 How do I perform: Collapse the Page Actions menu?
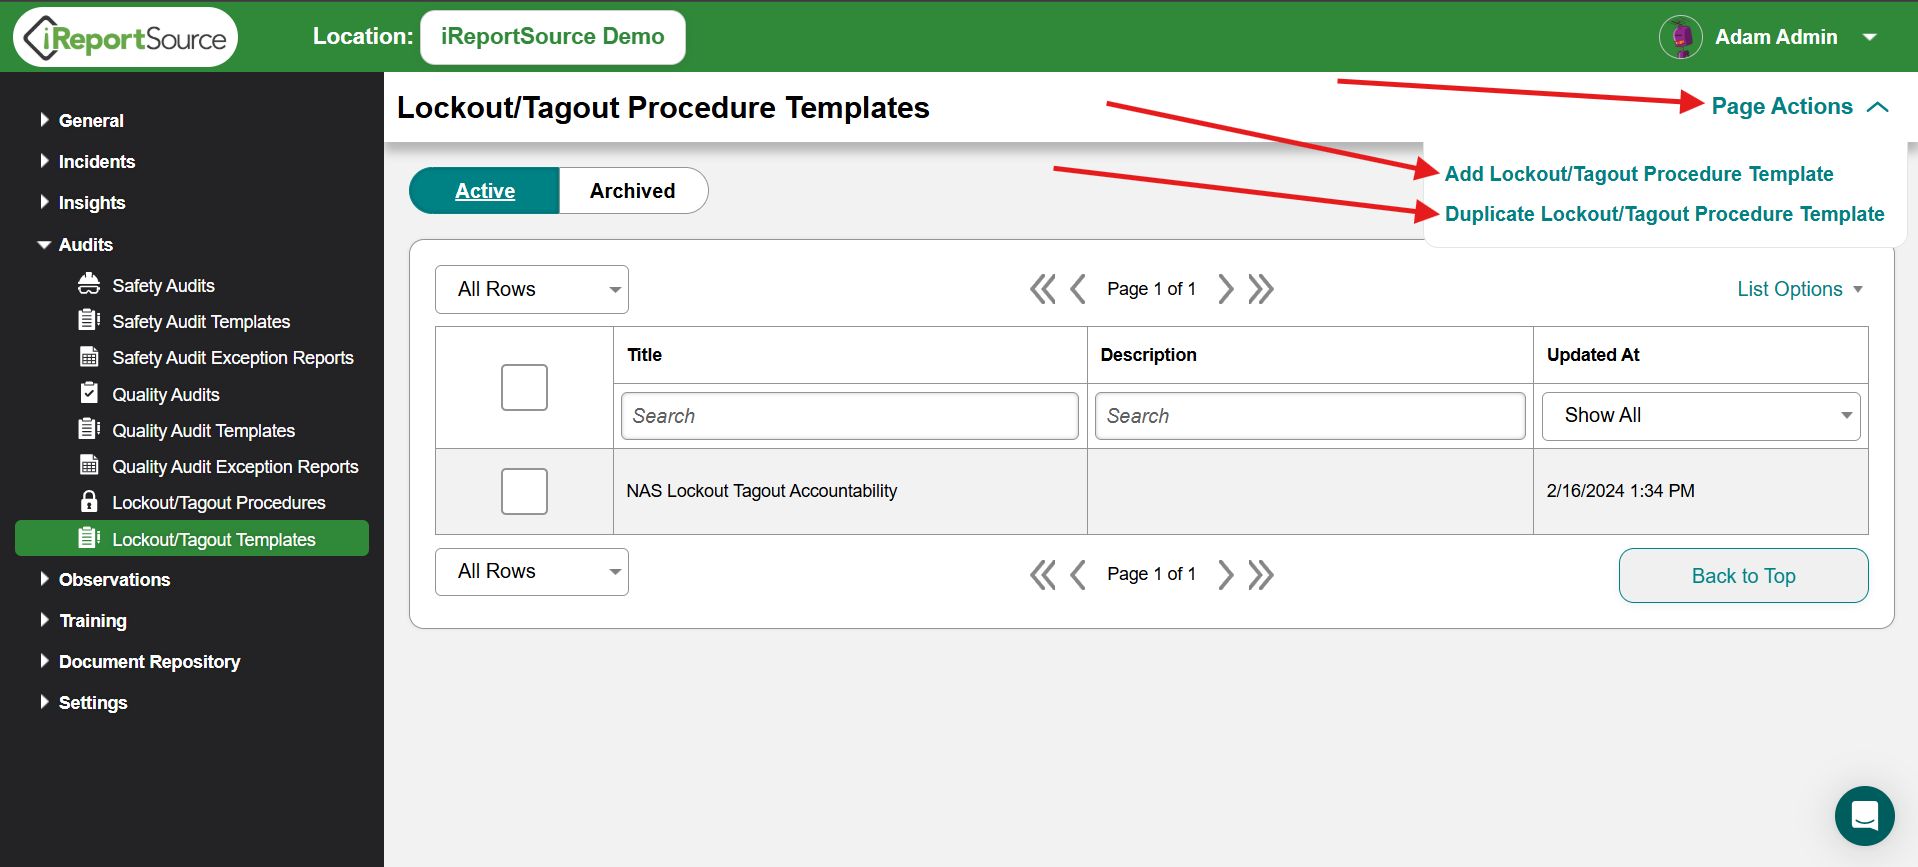tap(1800, 106)
